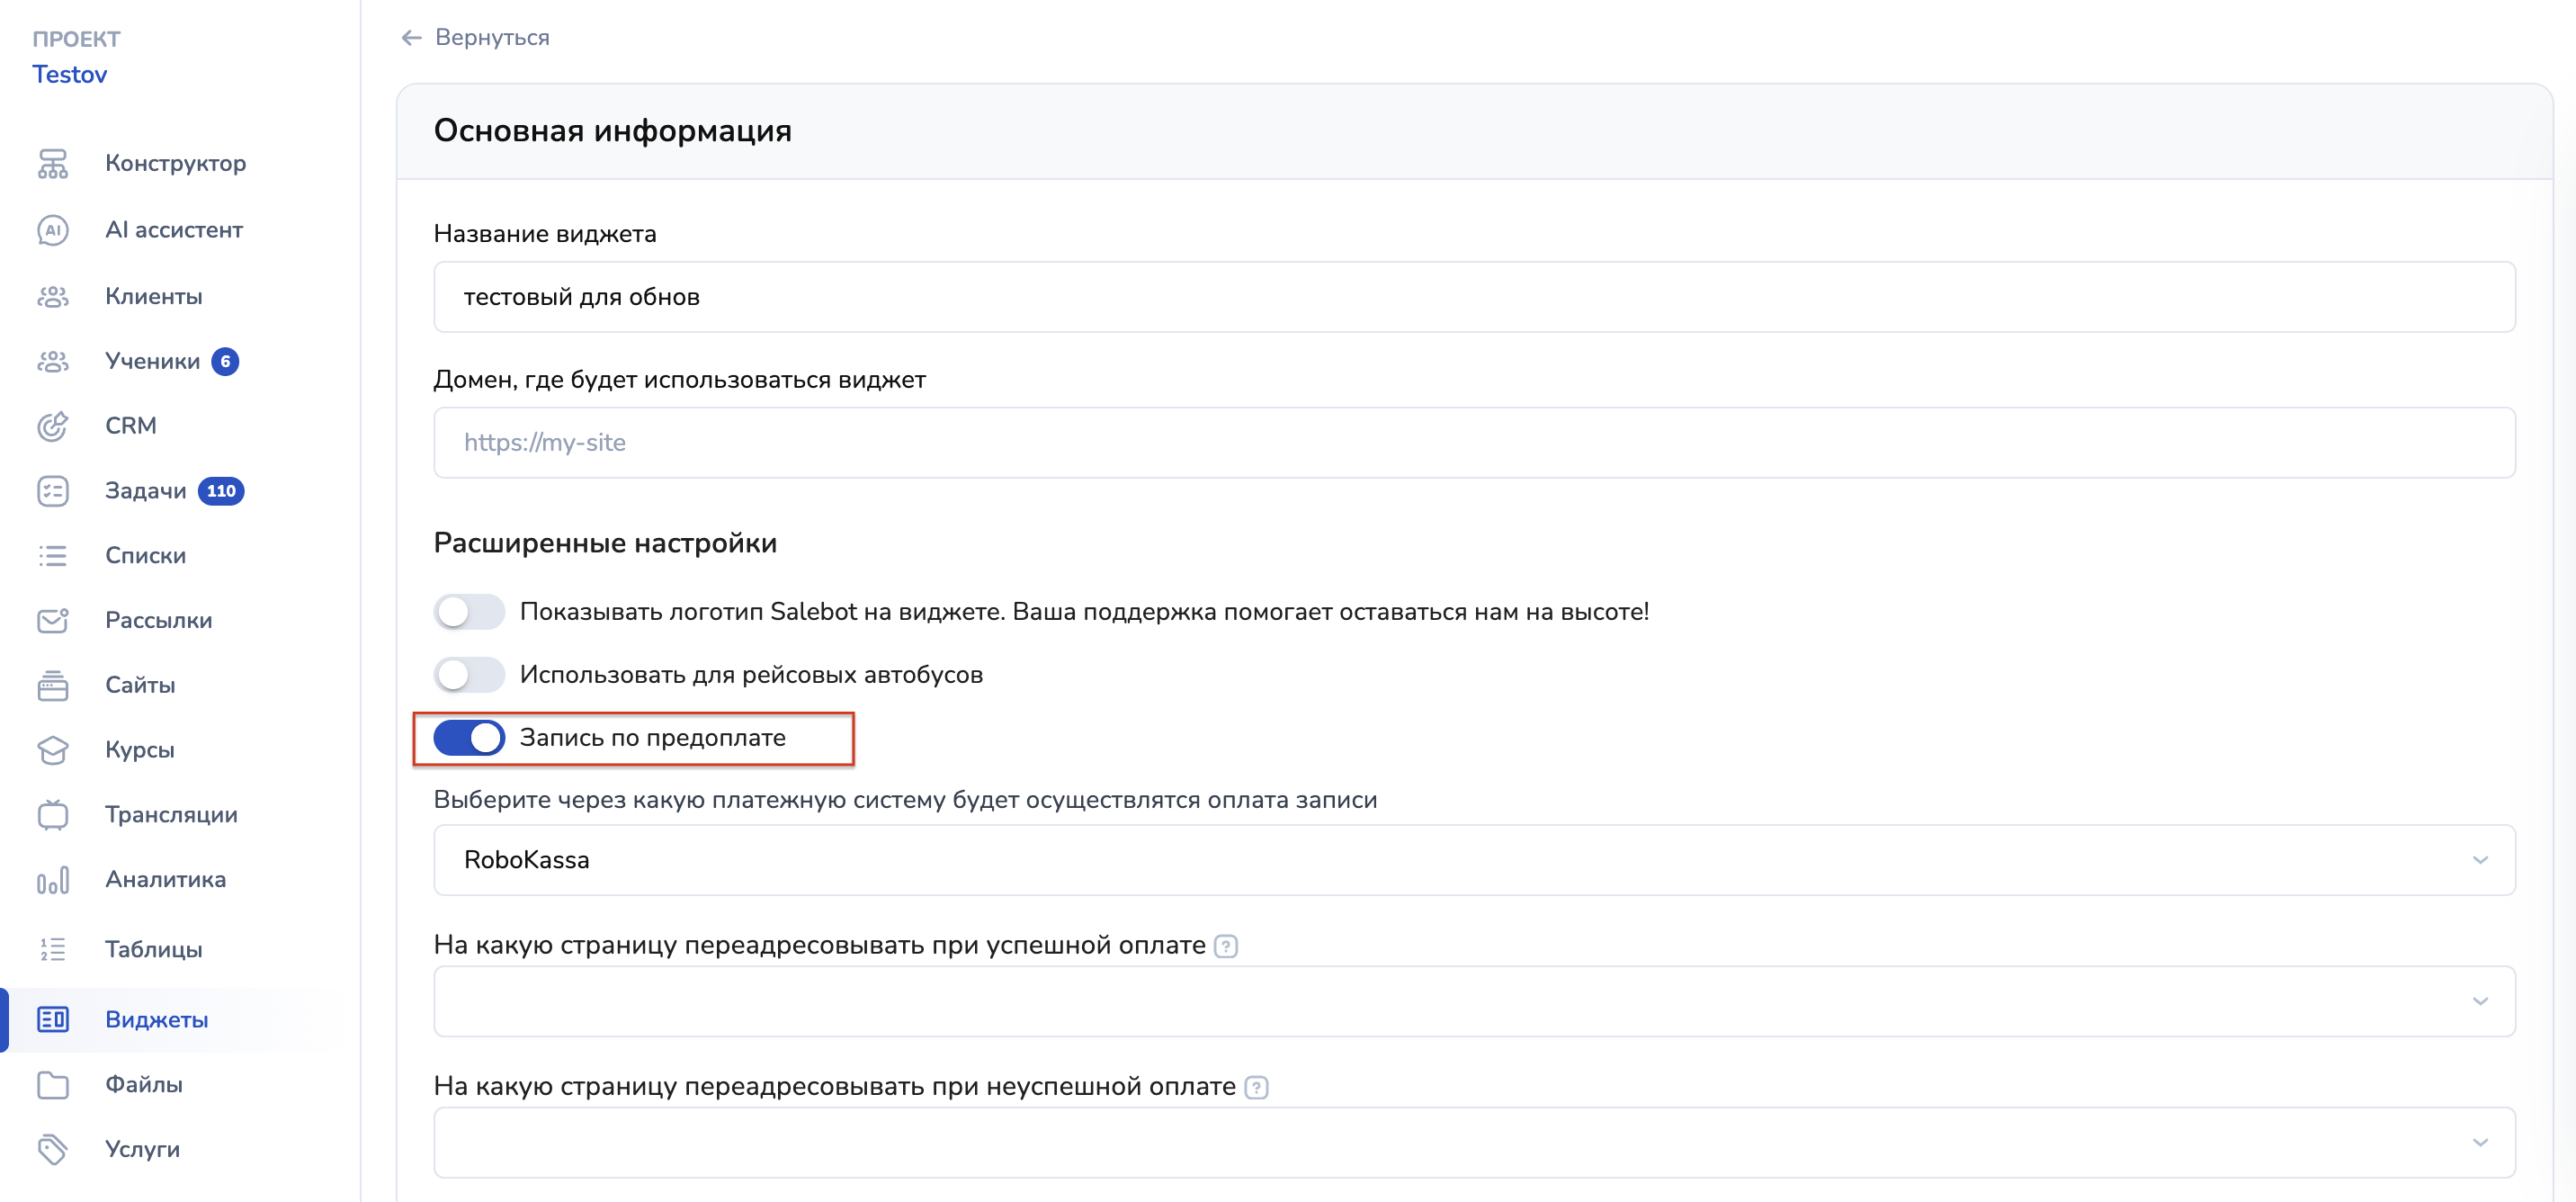The image size is (2576, 1202).
Task: Click the widget domain input field
Action: (1474, 443)
